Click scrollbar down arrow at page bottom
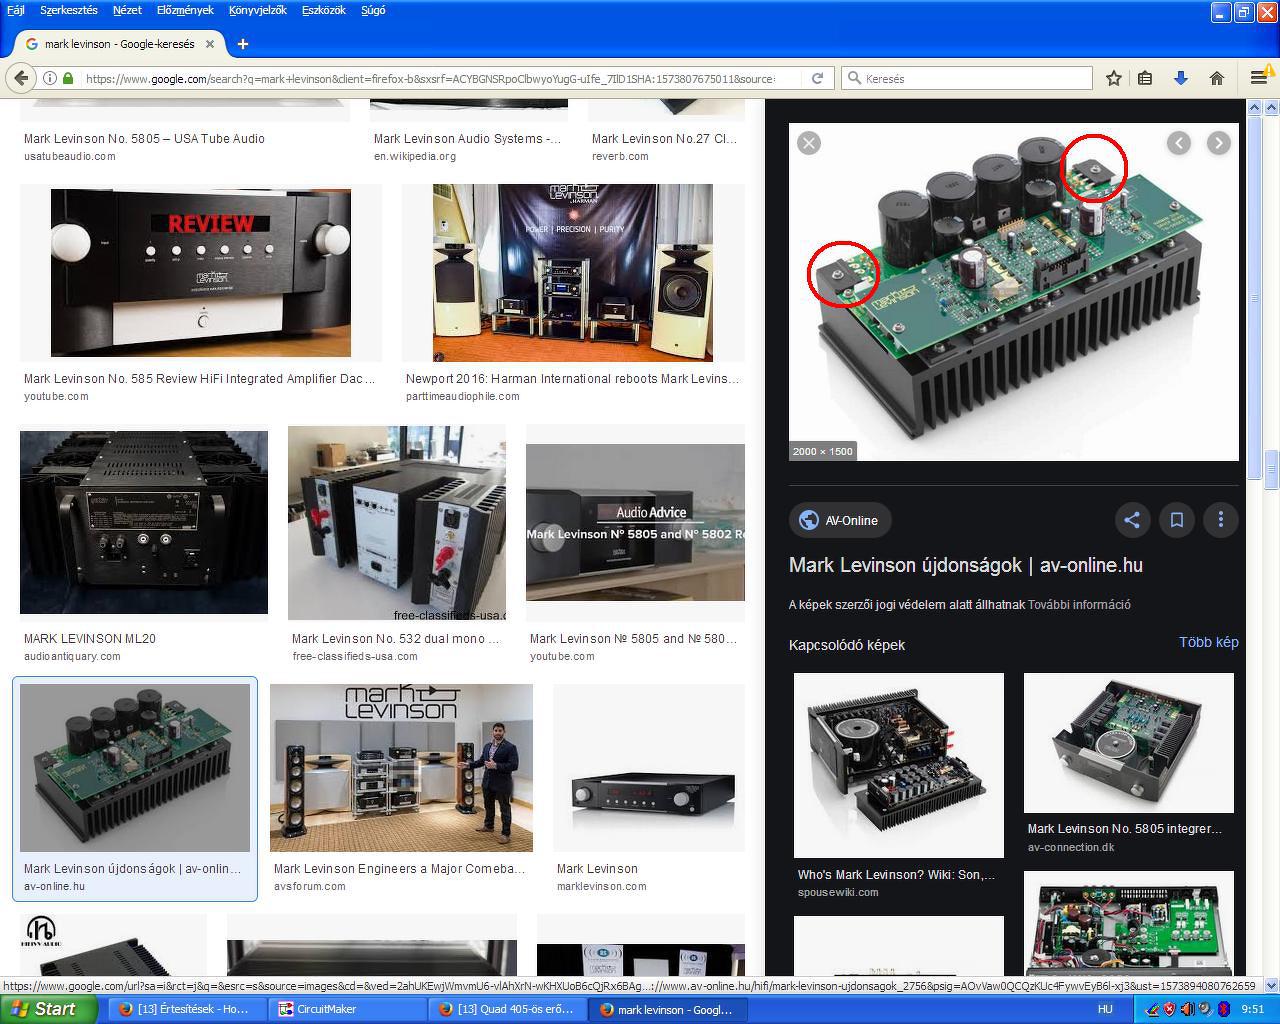Viewport: 1280px width, 1024px height. [x=1271, y=985]
